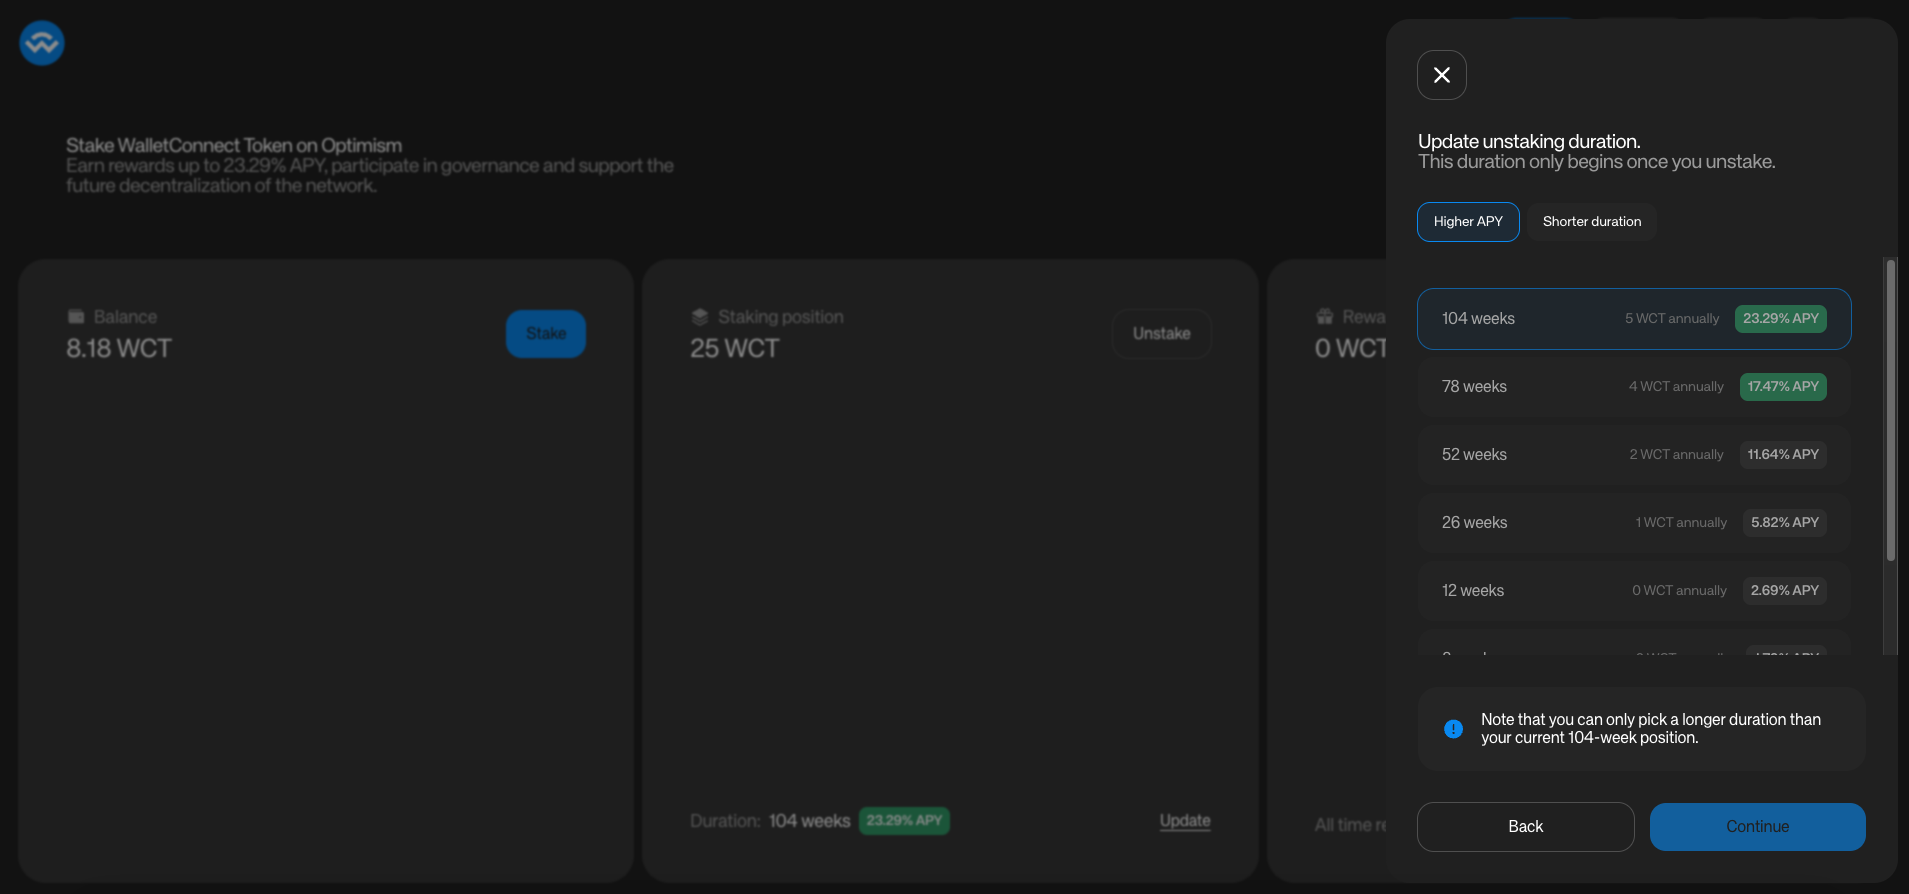The image size is (1909, 894).
Task: Click the 23.29% APY badge in the 104 weeks row
Action: (1781, 319)
